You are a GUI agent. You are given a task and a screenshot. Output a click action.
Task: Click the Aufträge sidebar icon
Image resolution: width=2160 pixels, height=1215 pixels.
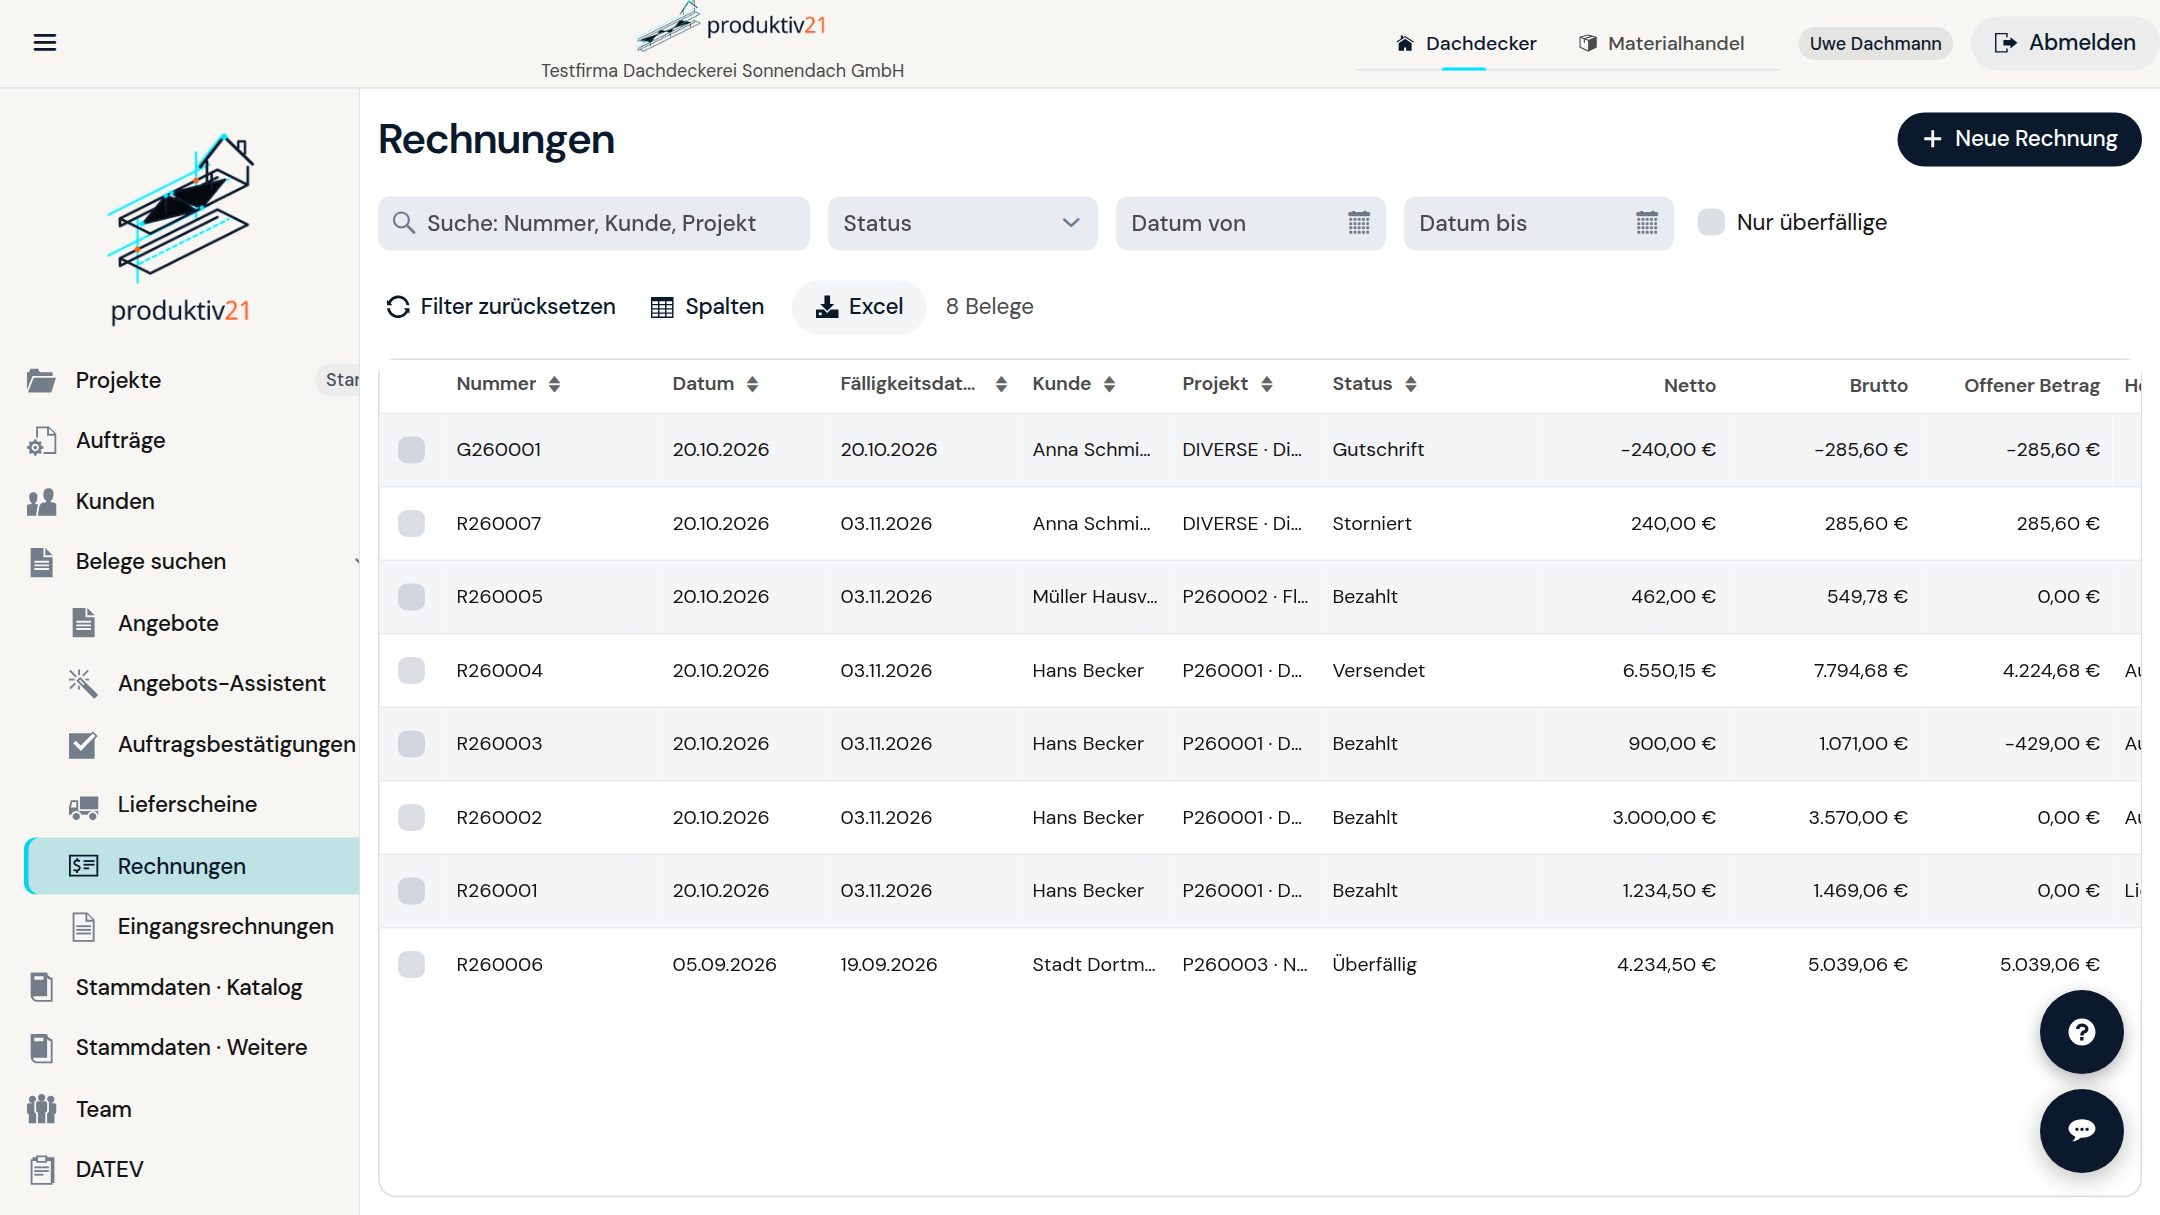tap(41, 440)
